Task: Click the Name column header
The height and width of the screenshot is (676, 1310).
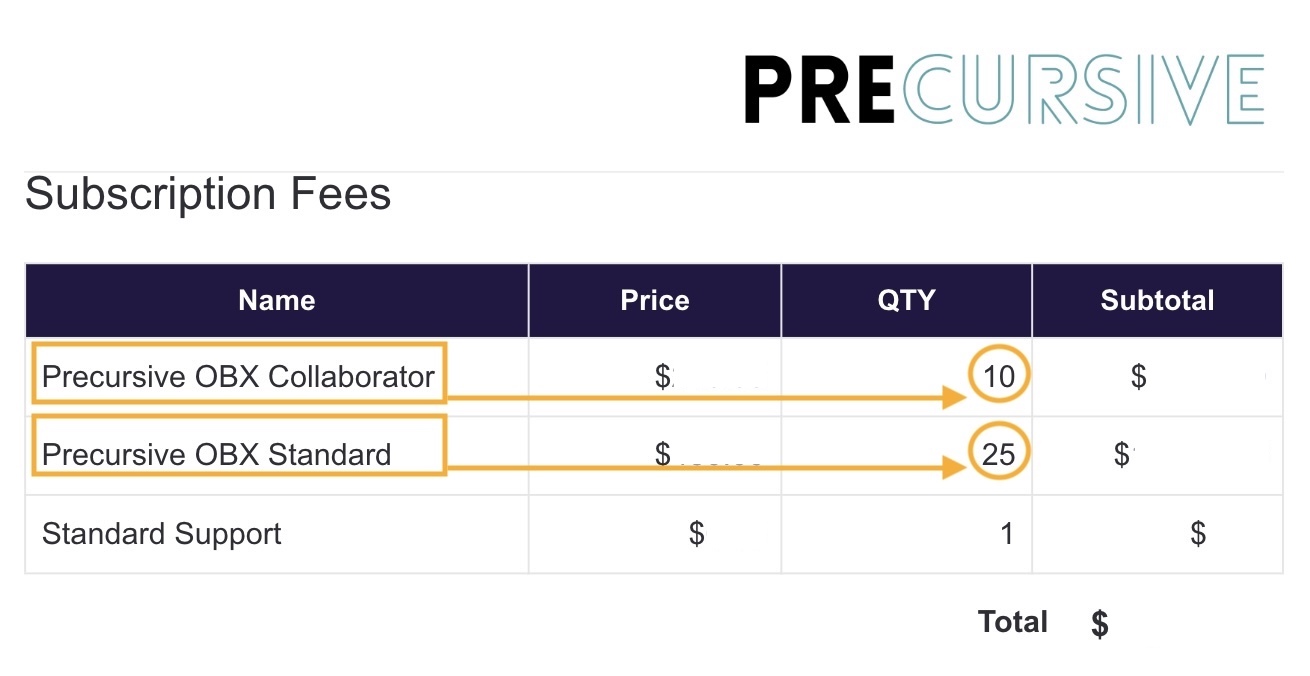Action: pyautogui.click(x=277, y=300)
